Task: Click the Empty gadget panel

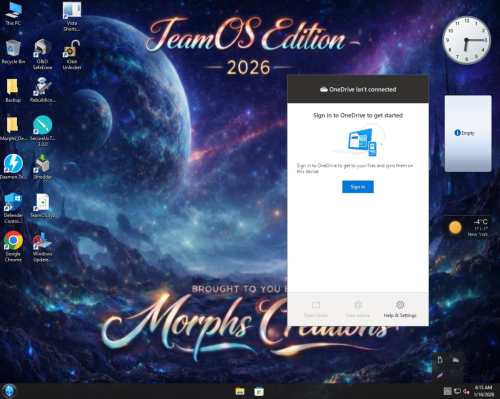Action: click(468, 133)
